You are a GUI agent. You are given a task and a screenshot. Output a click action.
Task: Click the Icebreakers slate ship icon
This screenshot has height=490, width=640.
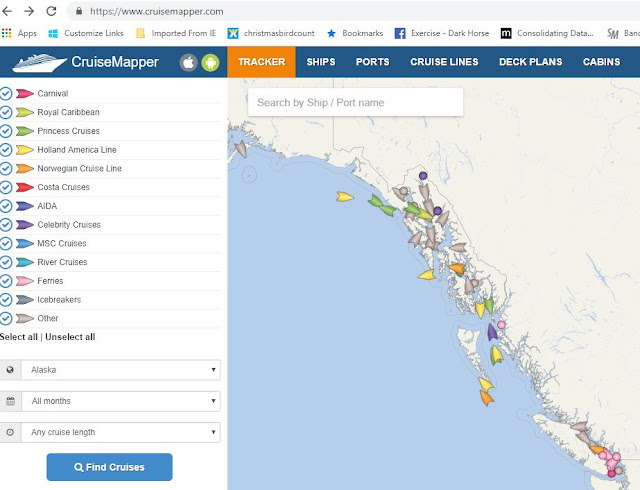[x=24, y=300]
